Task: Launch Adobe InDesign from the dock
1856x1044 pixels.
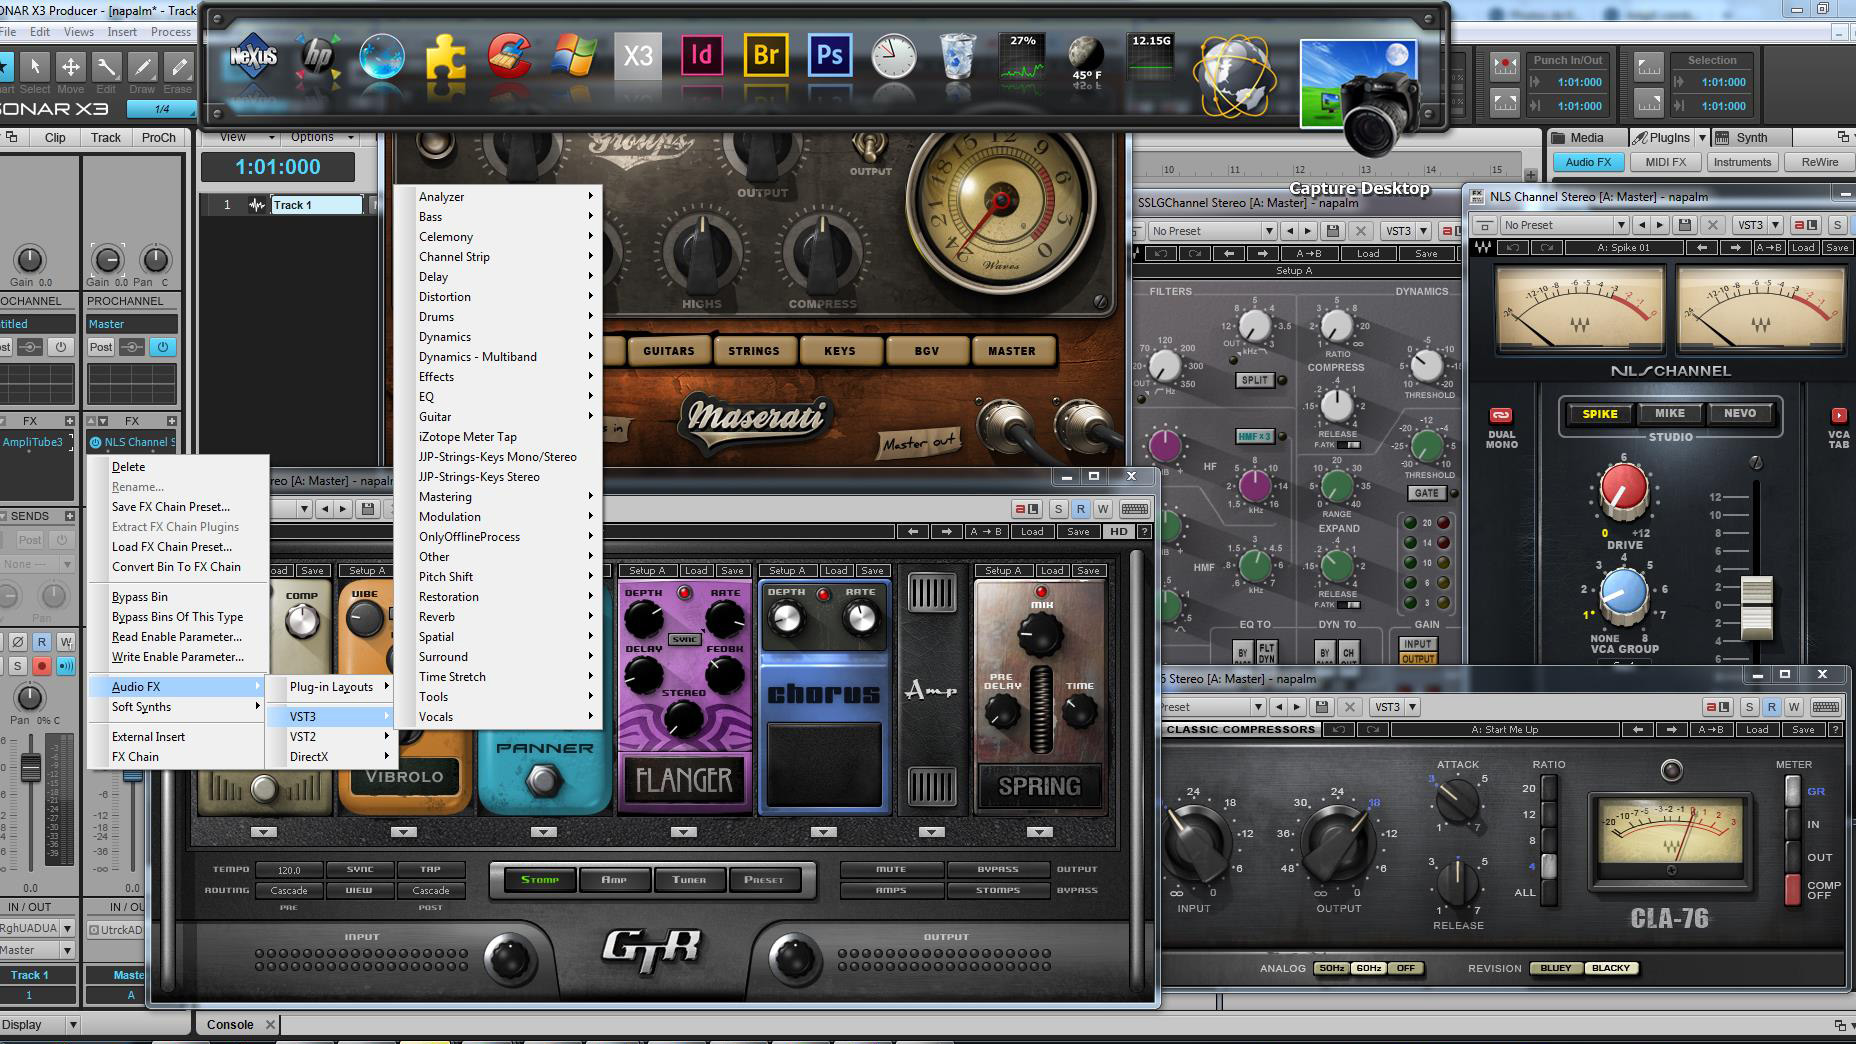Action: (x=701, y=56)
